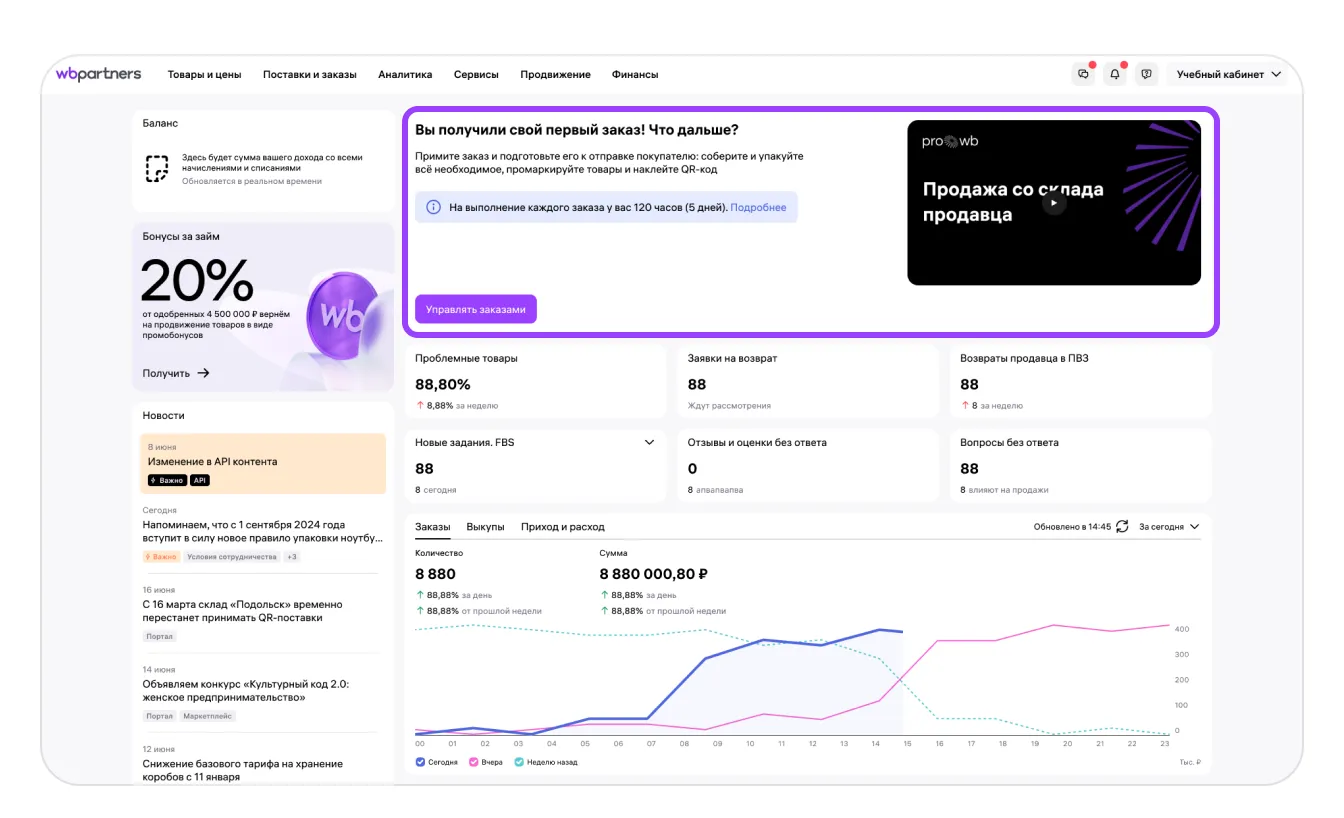Open the 'Изменение в API контента' news item
This screenshot has height=818, width=1344.
212,462
